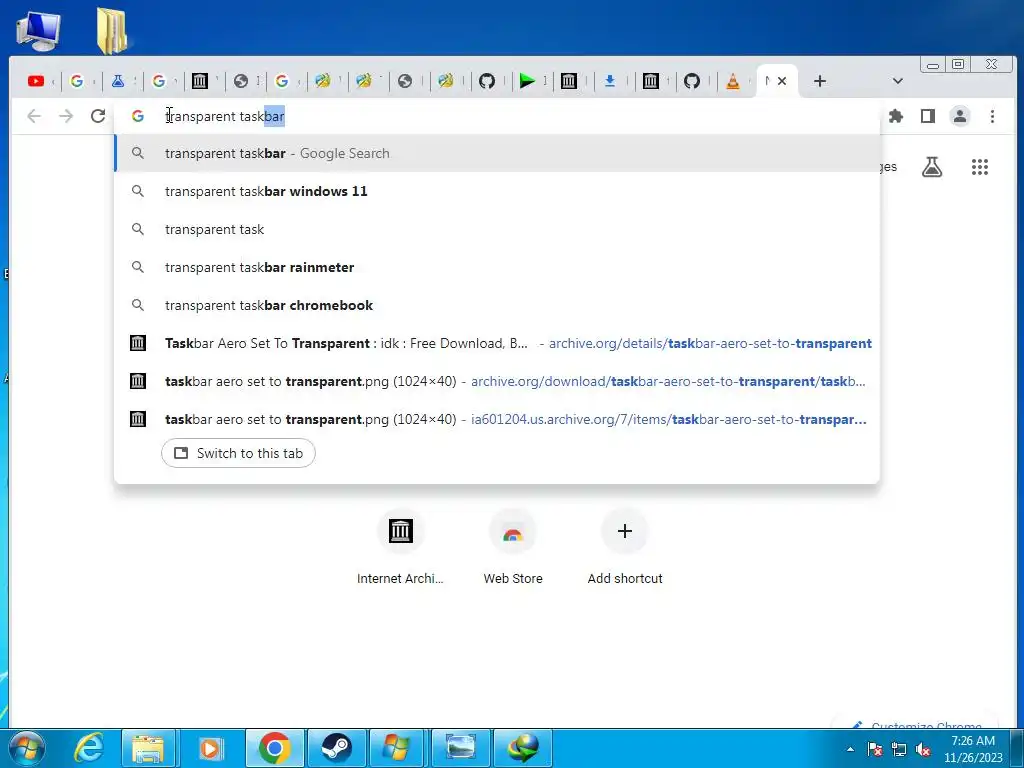Image resolution: width=1024 pixels, height=768 pixels.
Task: Go forward using the forward arrow
Action: 66,116
